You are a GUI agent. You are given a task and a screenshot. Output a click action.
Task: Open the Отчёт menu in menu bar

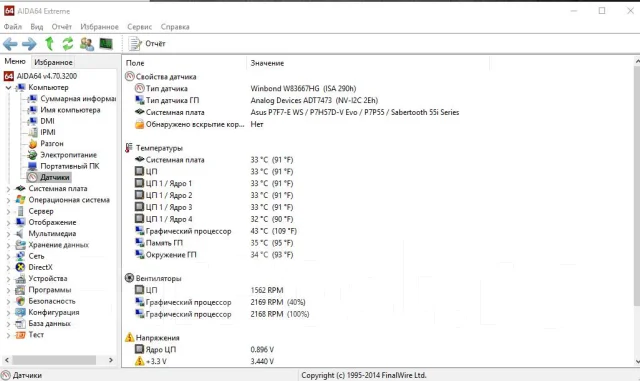point(61,27)
